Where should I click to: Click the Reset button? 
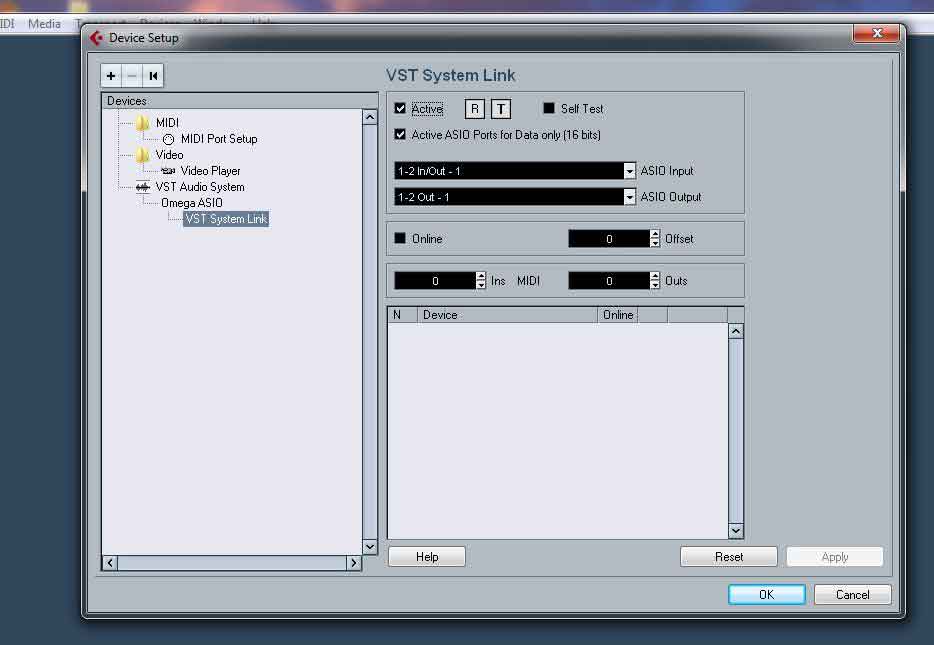pos(728,557)
